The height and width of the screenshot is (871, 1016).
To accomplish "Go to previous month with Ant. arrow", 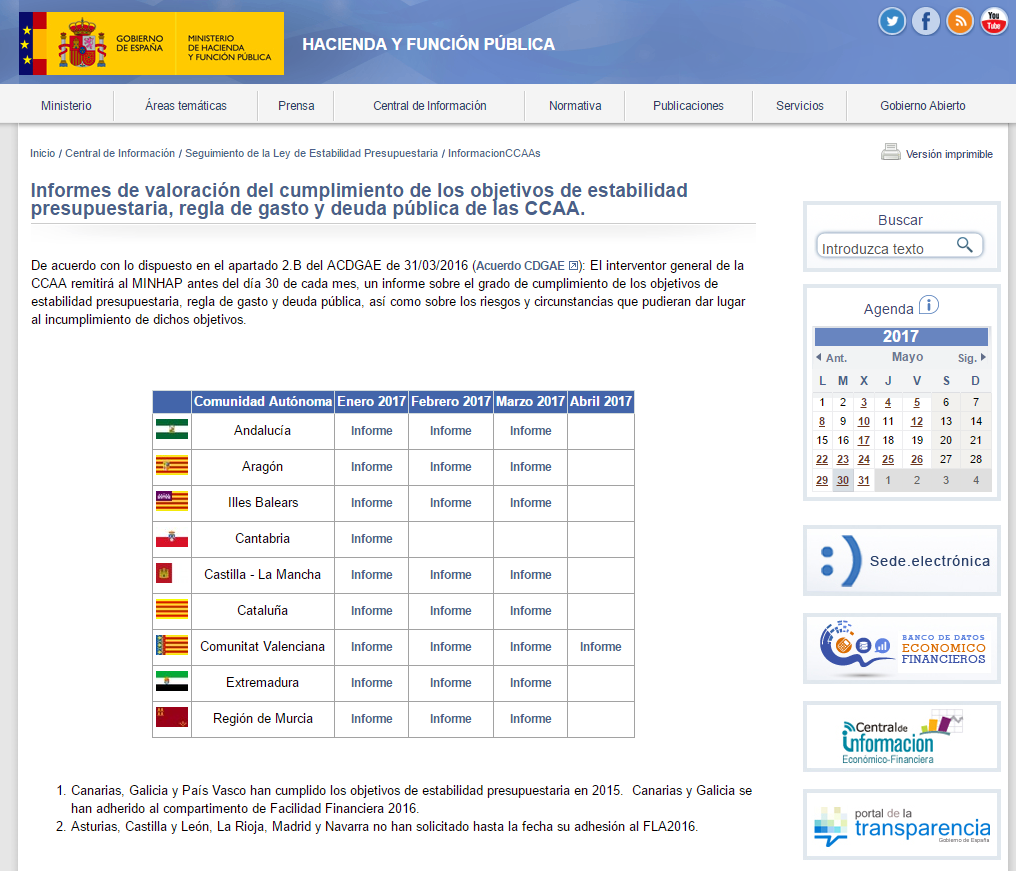I will (831, 358).
